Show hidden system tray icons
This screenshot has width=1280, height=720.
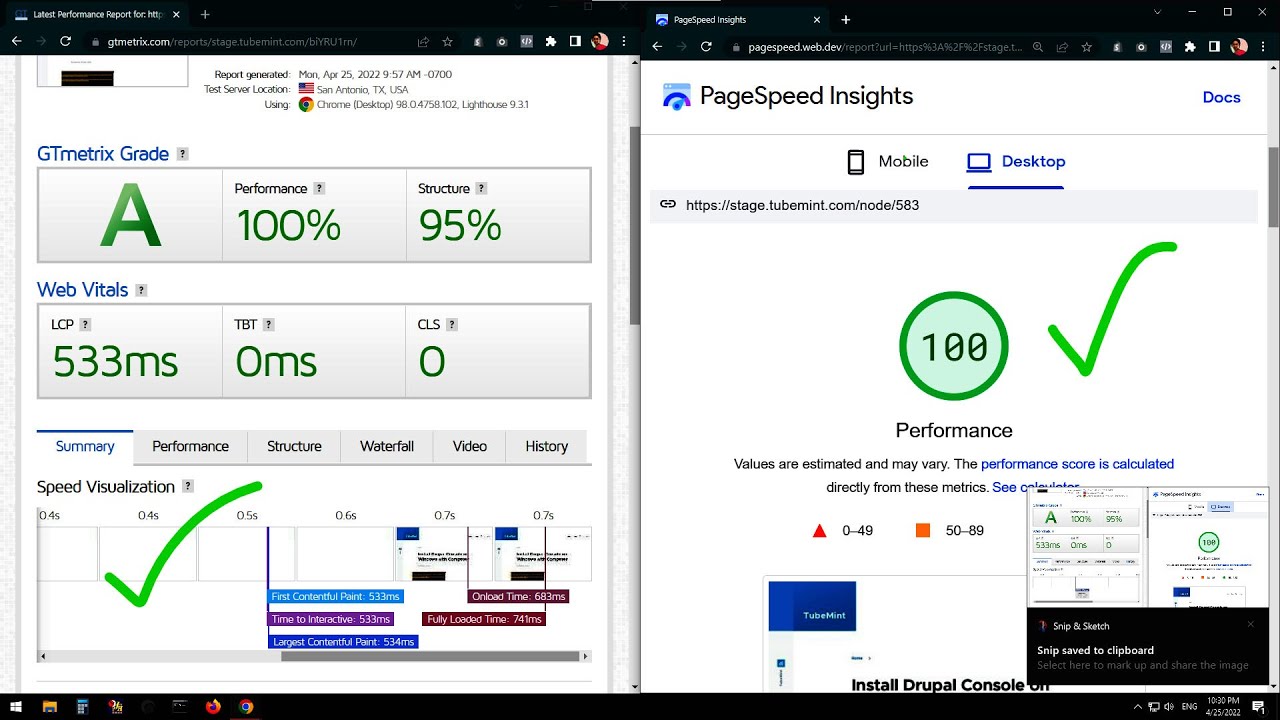[1138, 707]
